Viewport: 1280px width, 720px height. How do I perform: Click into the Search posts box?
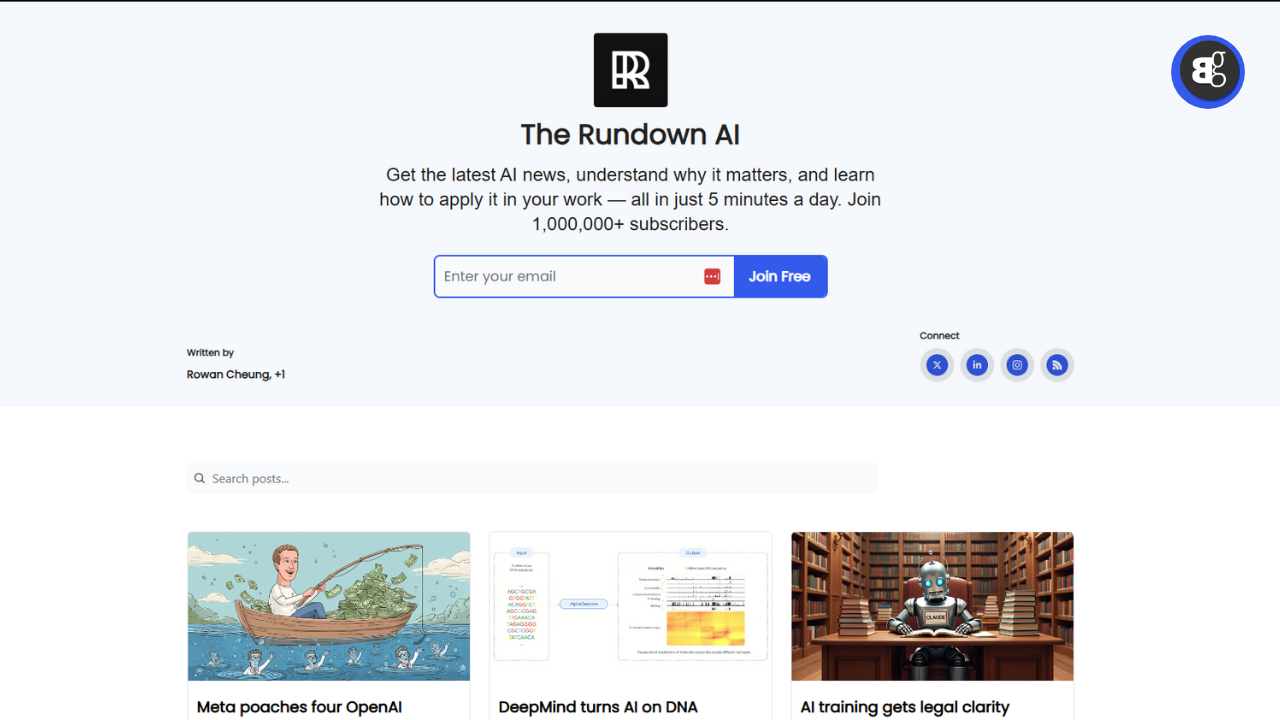tap(540, 479)
